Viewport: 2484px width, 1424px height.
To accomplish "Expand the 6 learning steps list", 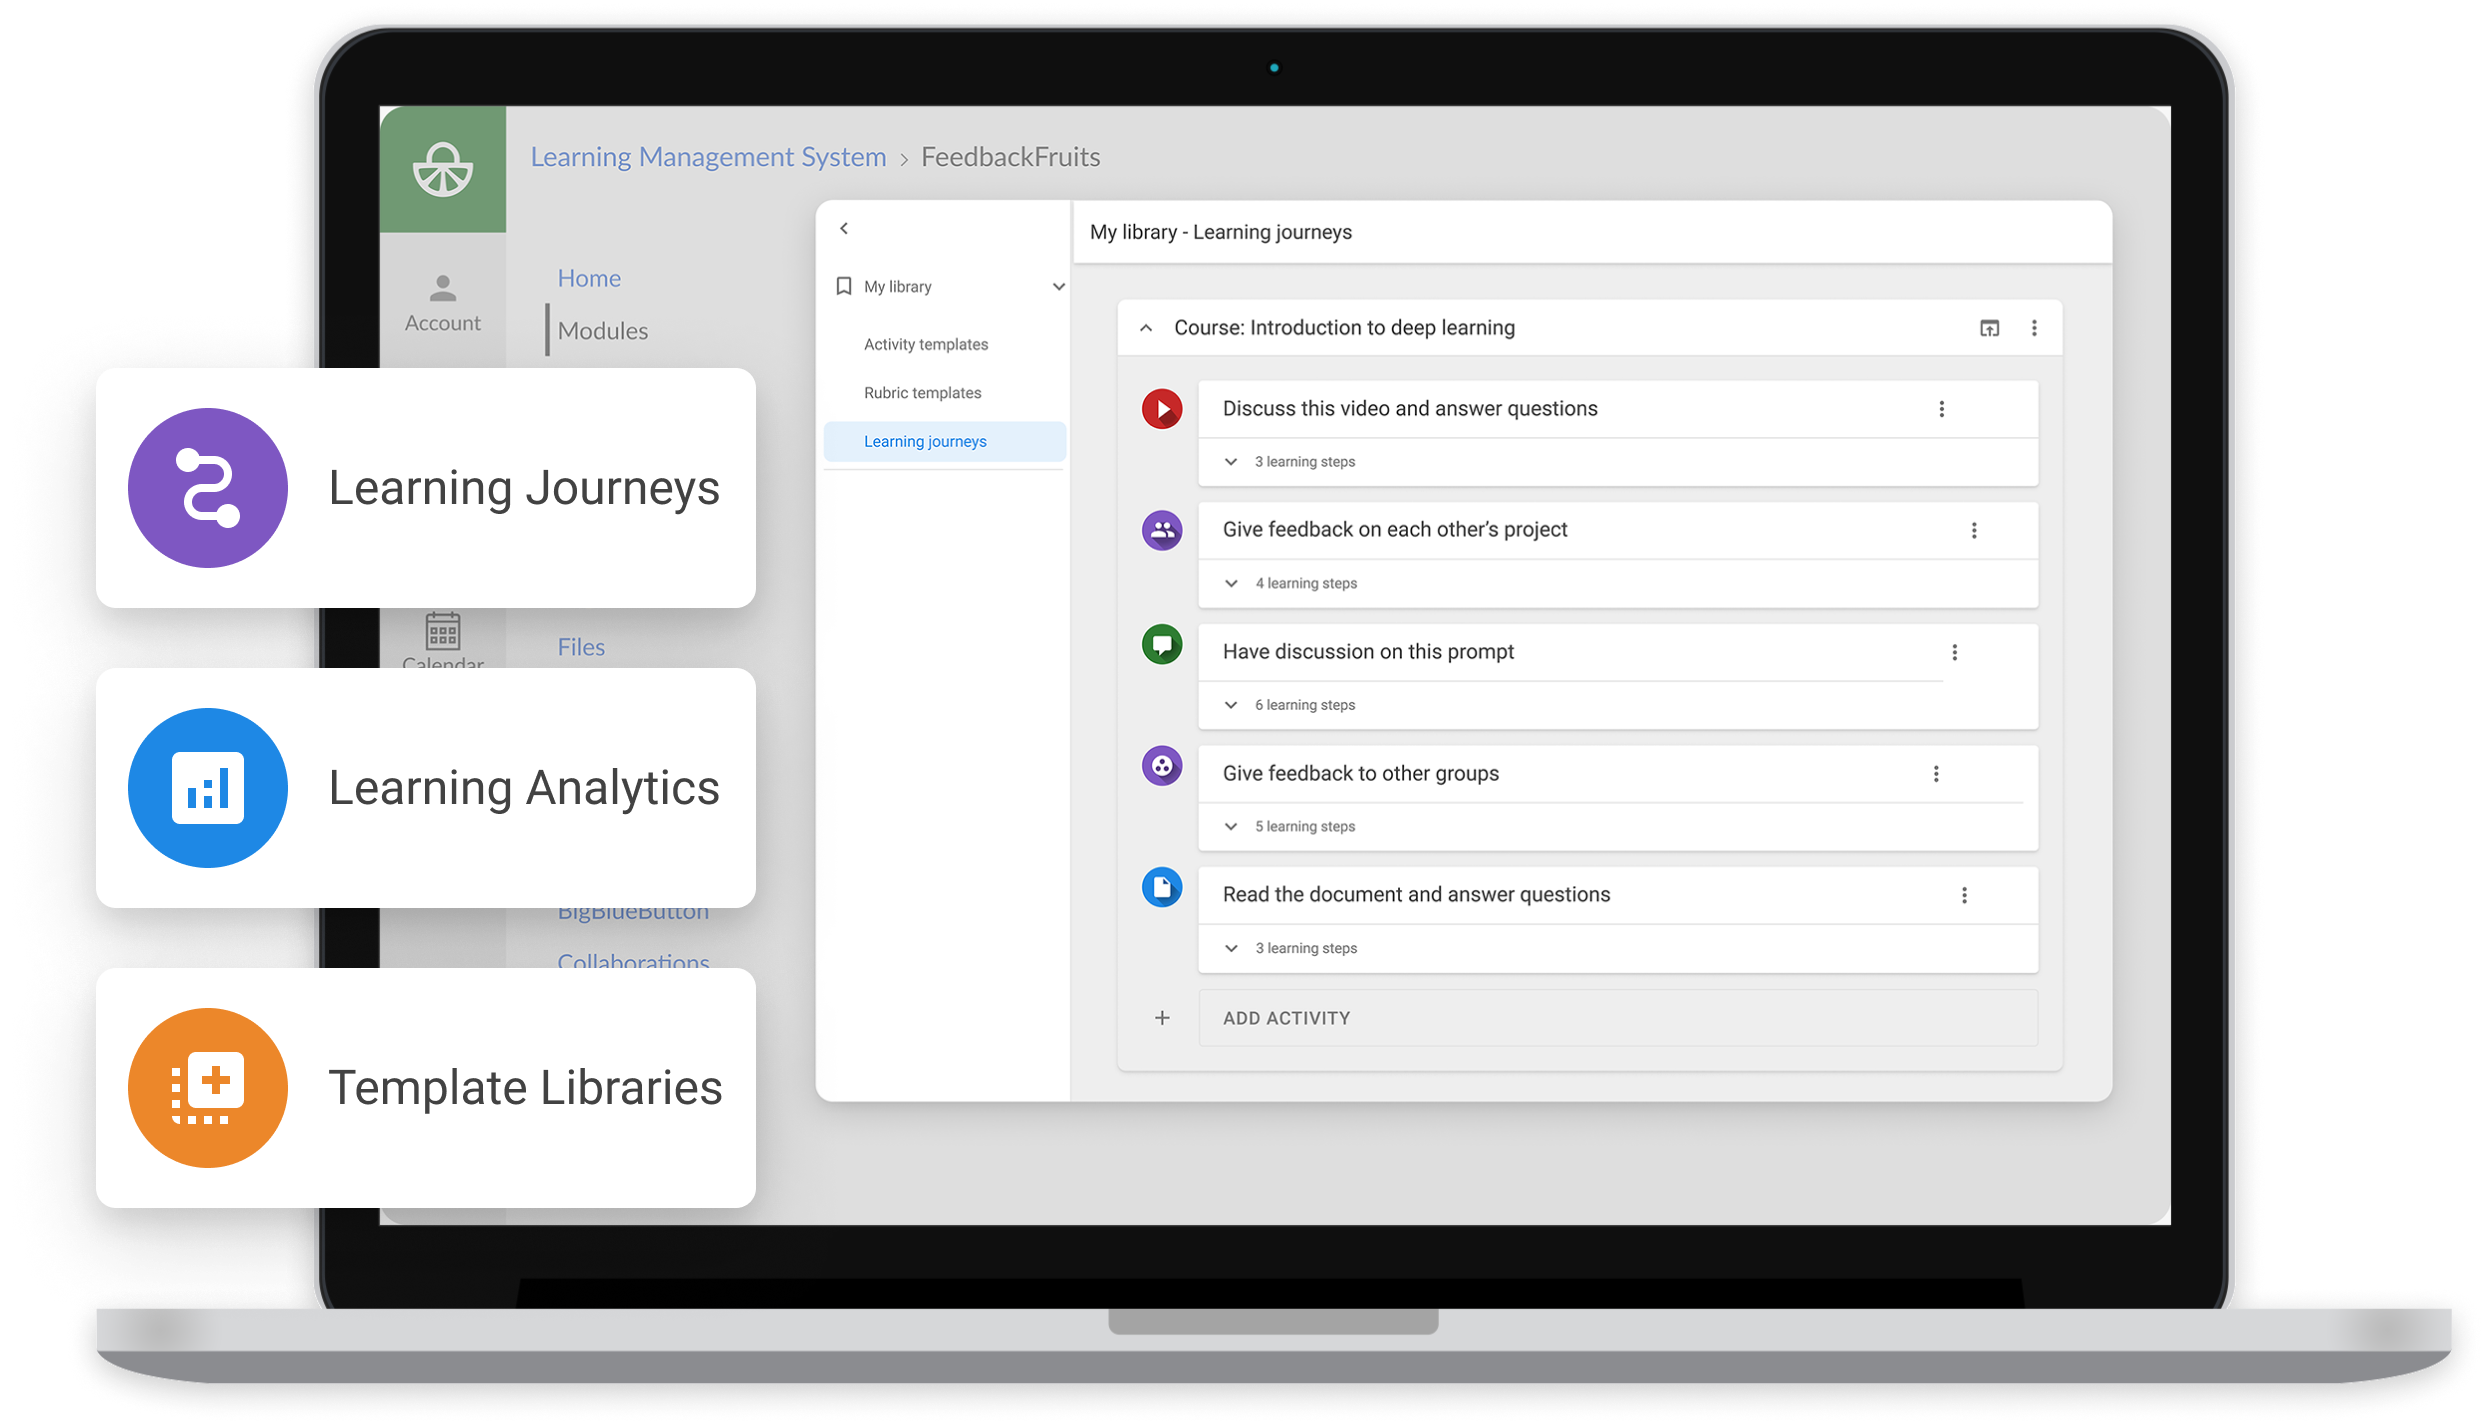I will point(1231,705).
